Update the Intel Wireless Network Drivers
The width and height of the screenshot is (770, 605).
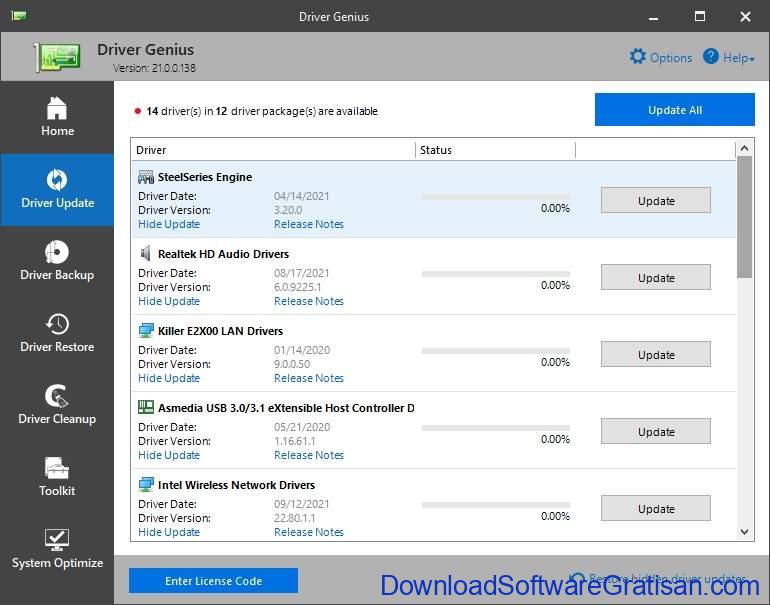coord(656,508)
